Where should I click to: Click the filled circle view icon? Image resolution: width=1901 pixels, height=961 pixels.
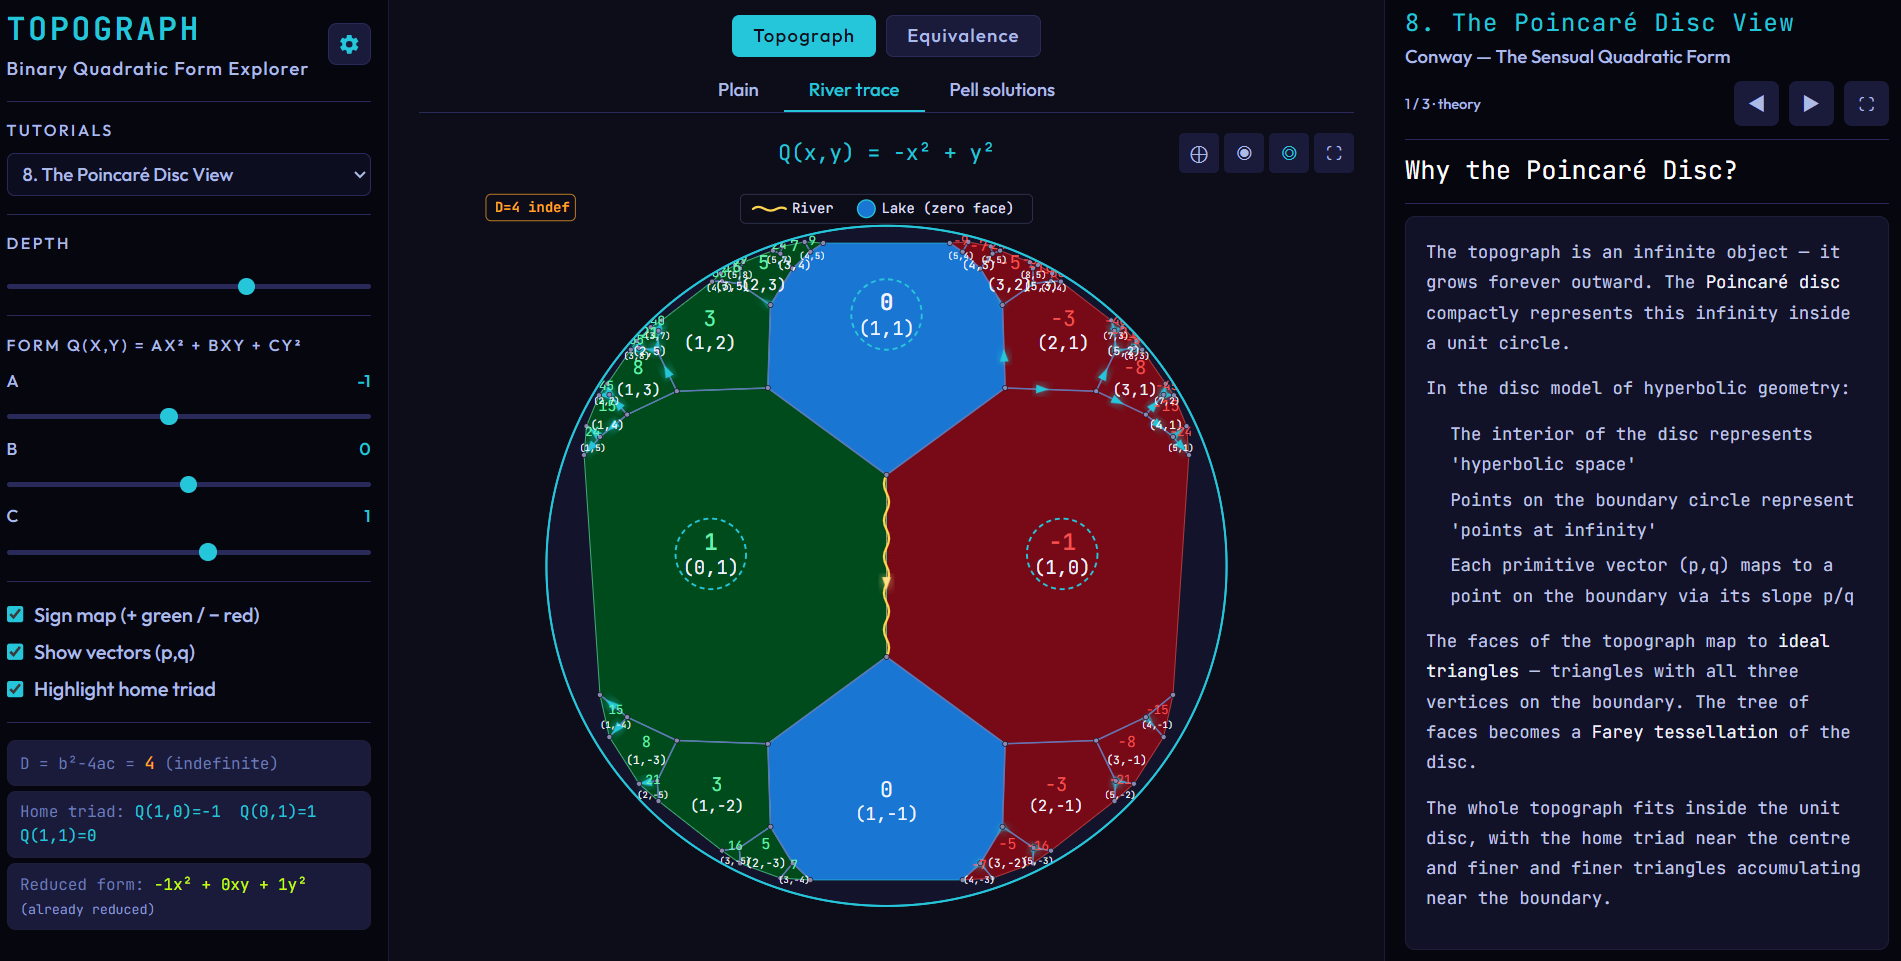point(1243,153)
